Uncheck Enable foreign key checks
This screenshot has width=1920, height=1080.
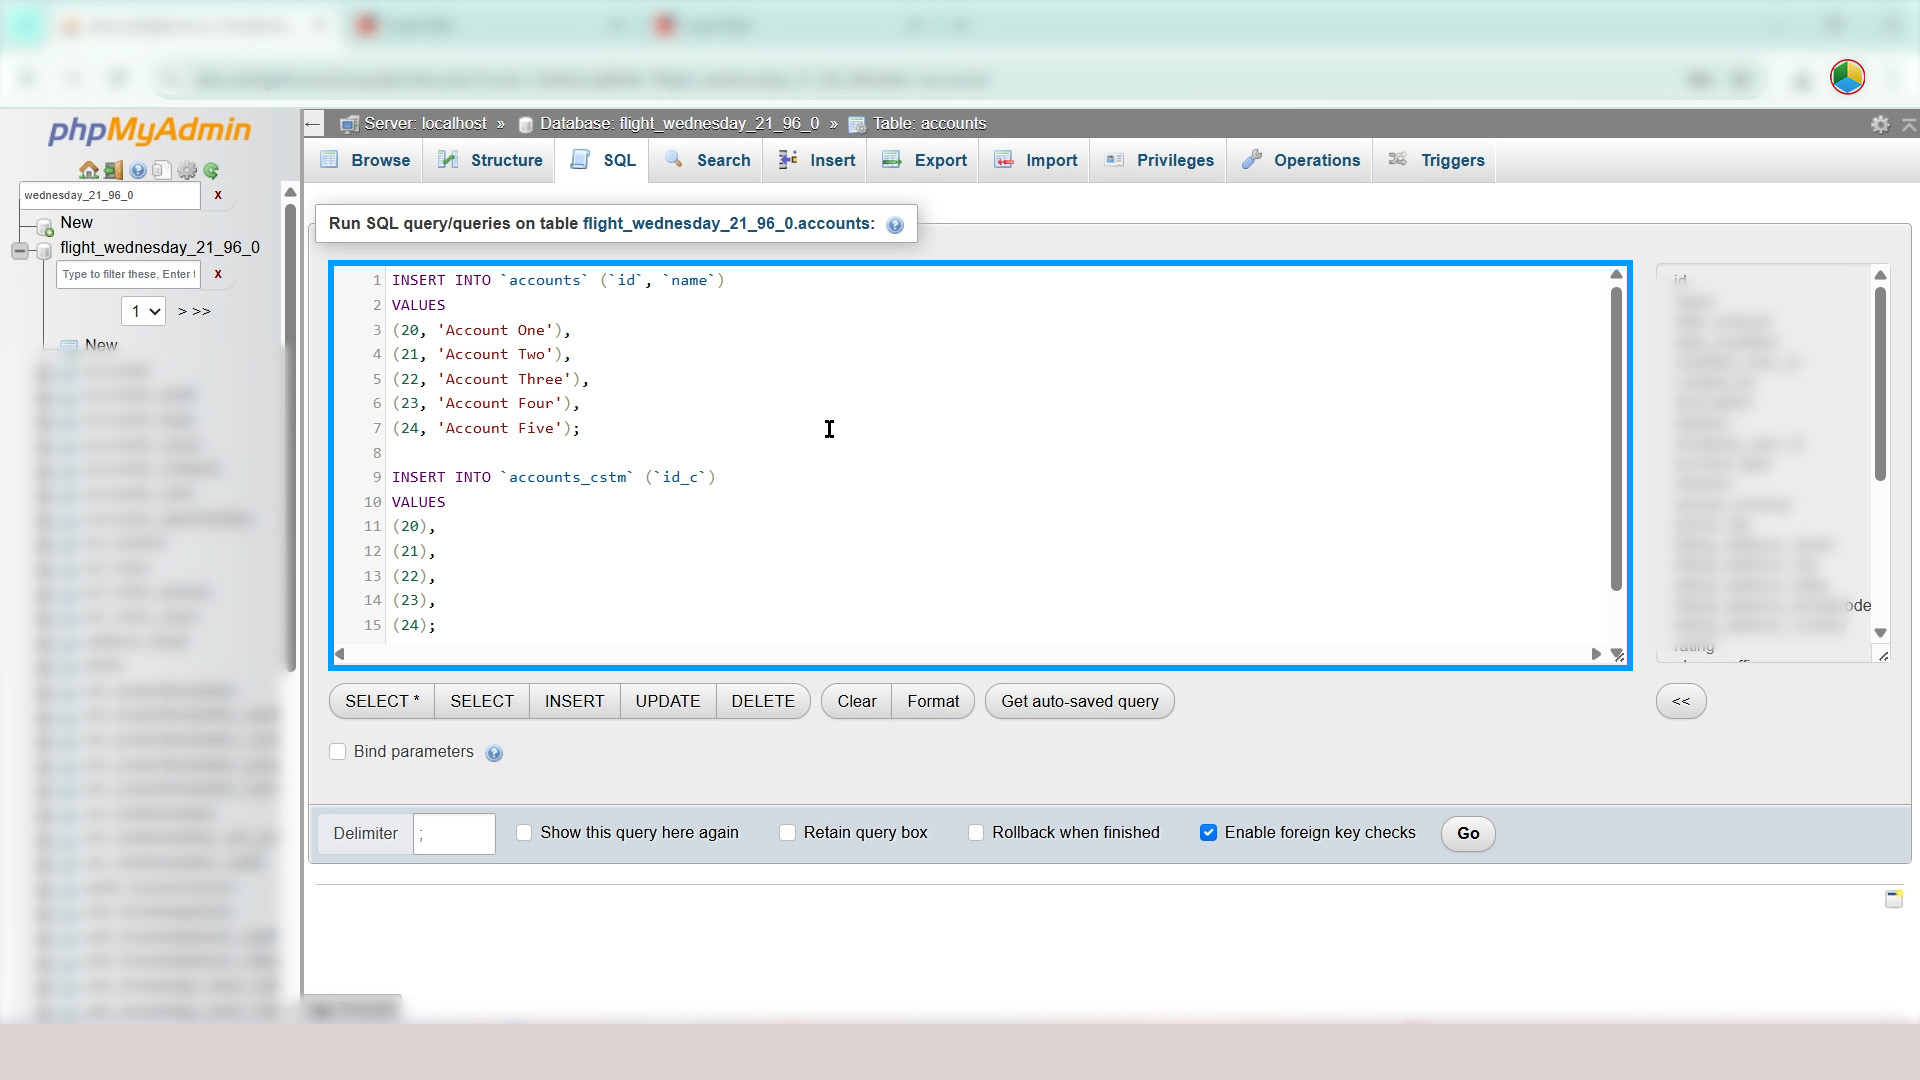point(1209,833)
